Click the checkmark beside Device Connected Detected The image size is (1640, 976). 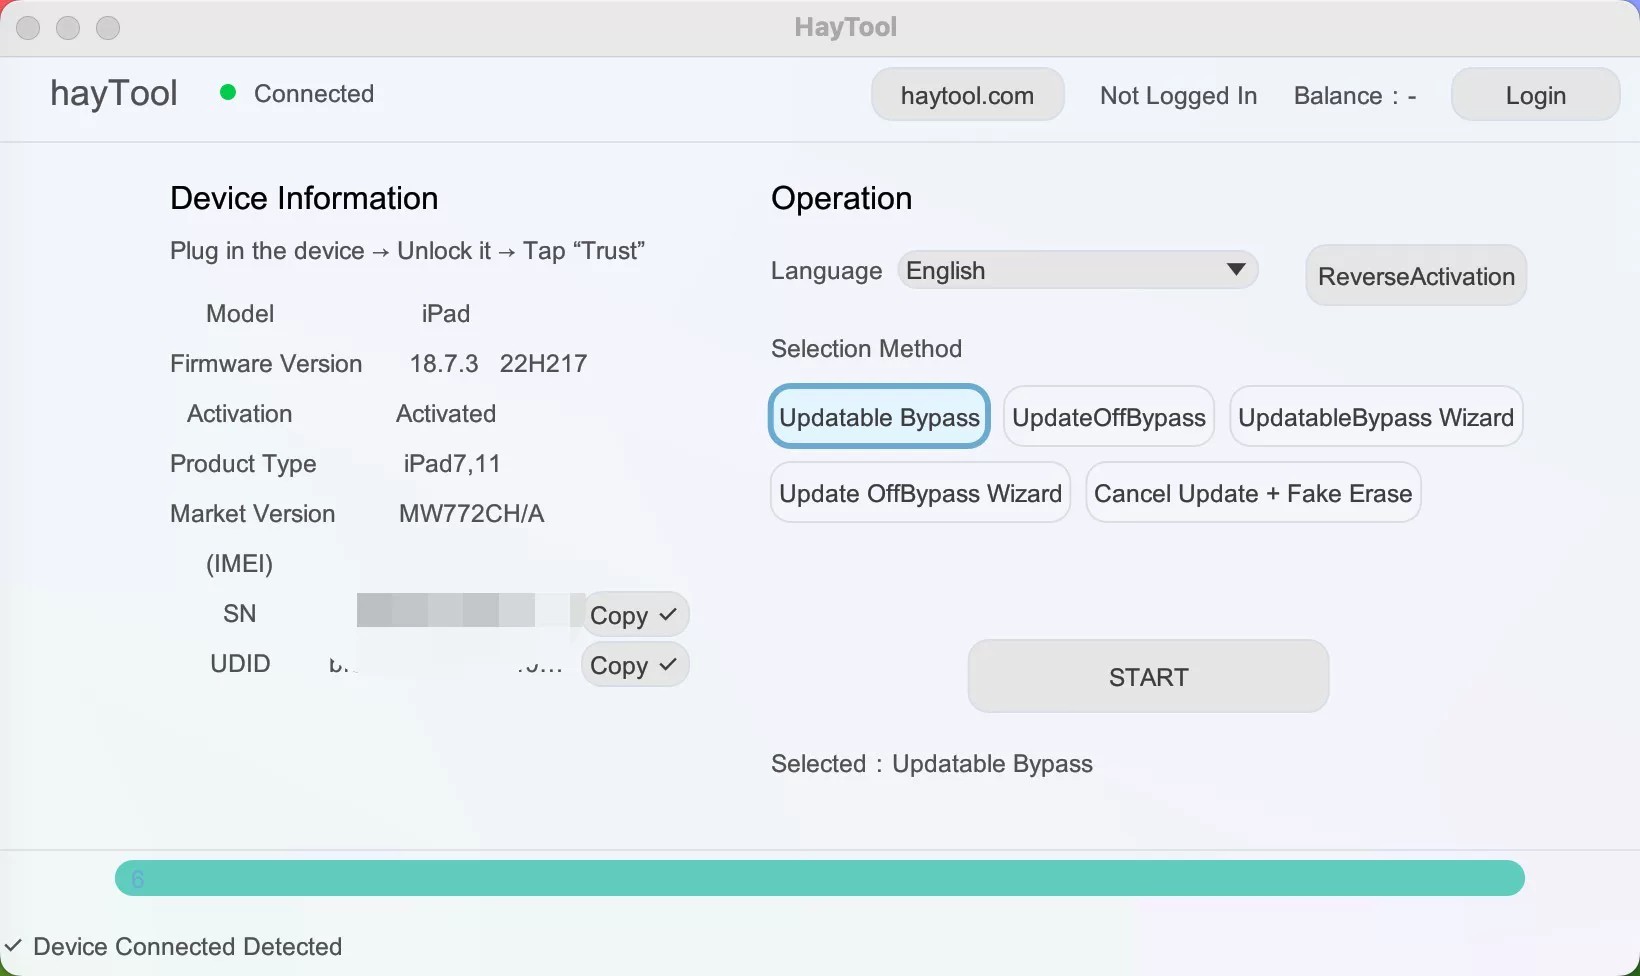coord(14,946)
